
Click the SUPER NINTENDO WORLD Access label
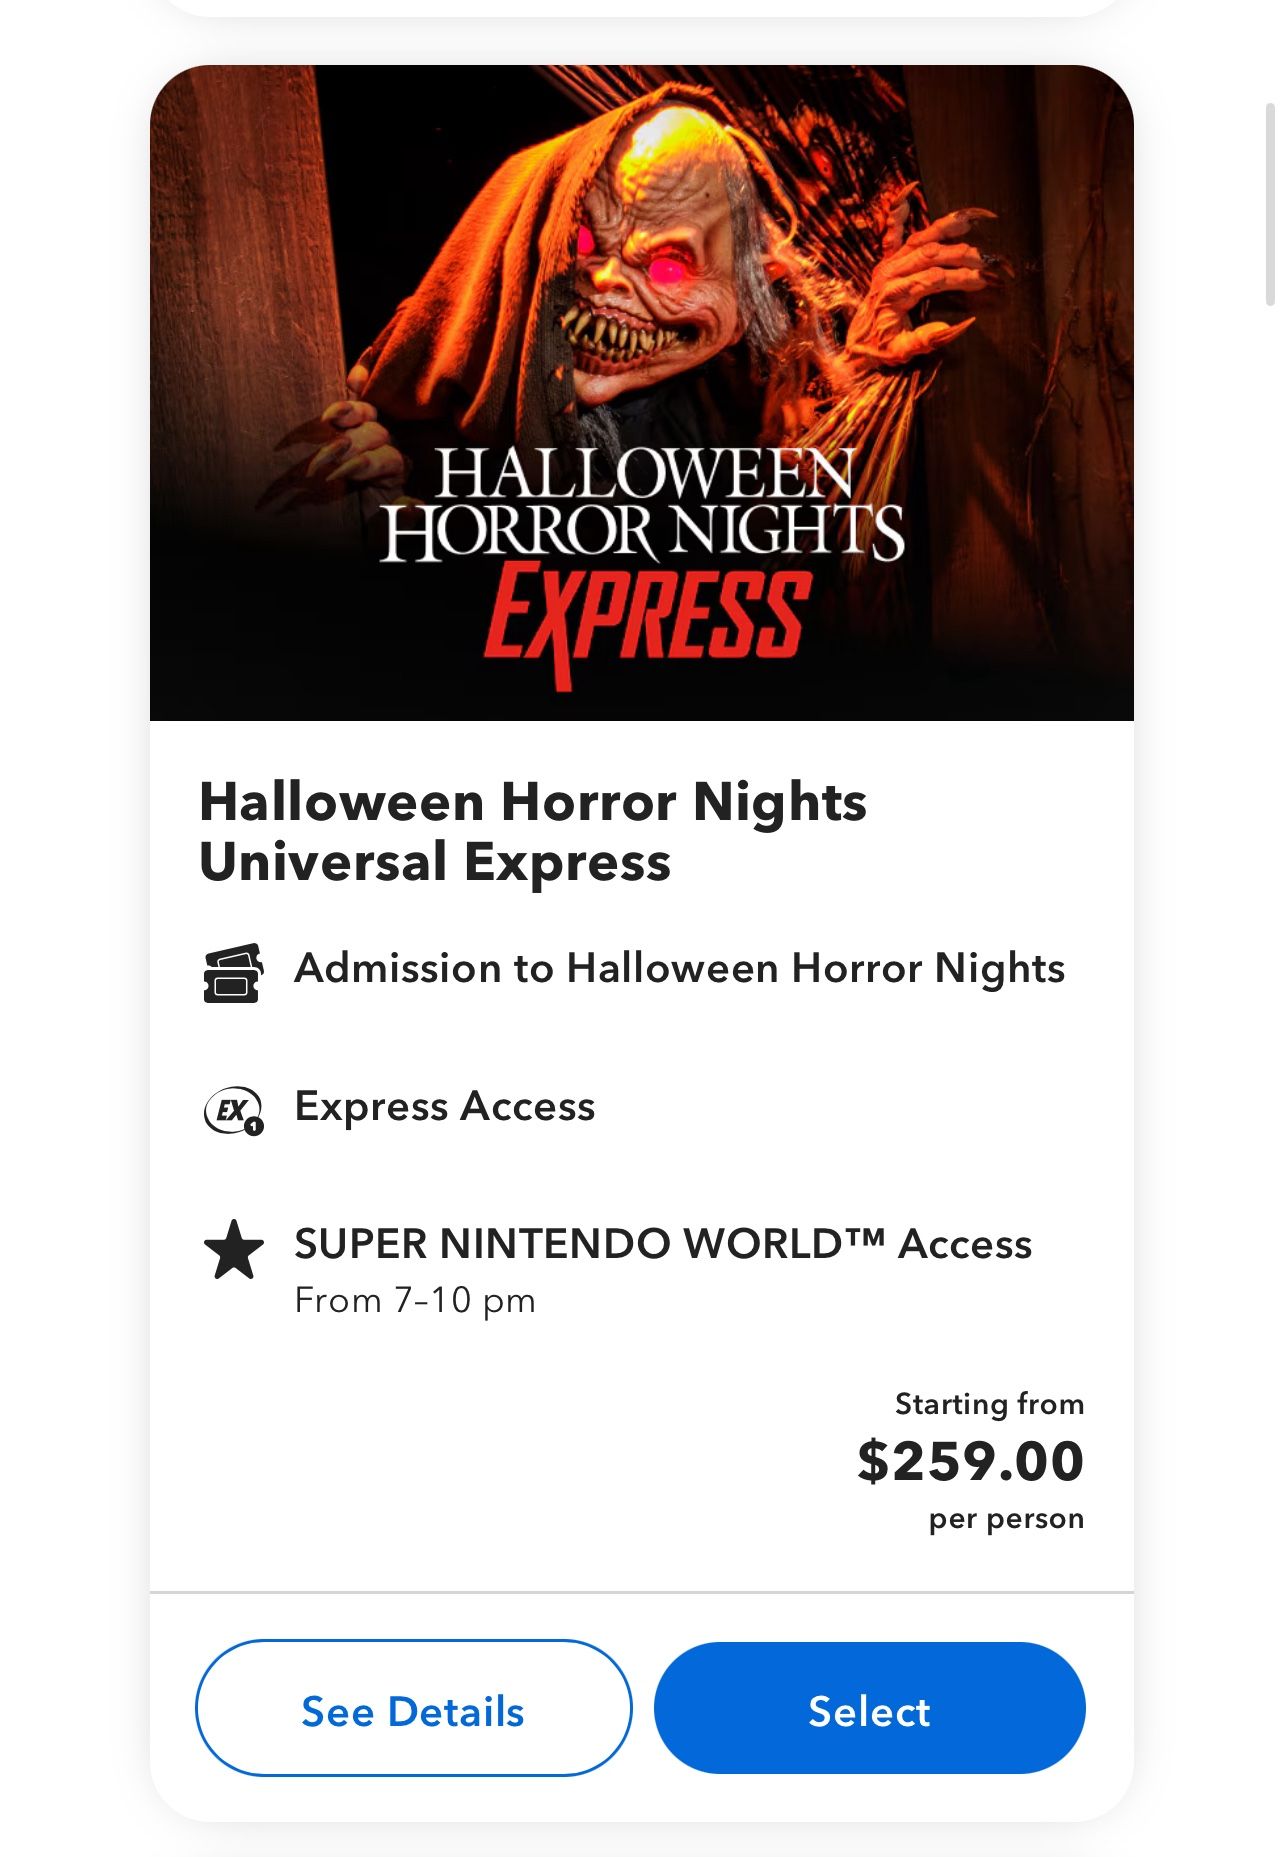click(663, 1245)
